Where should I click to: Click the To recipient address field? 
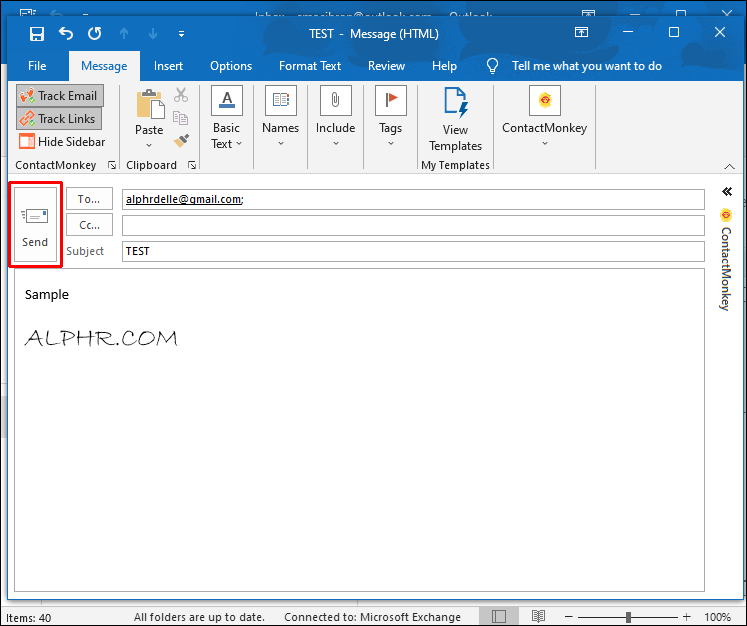pos(413,199)
